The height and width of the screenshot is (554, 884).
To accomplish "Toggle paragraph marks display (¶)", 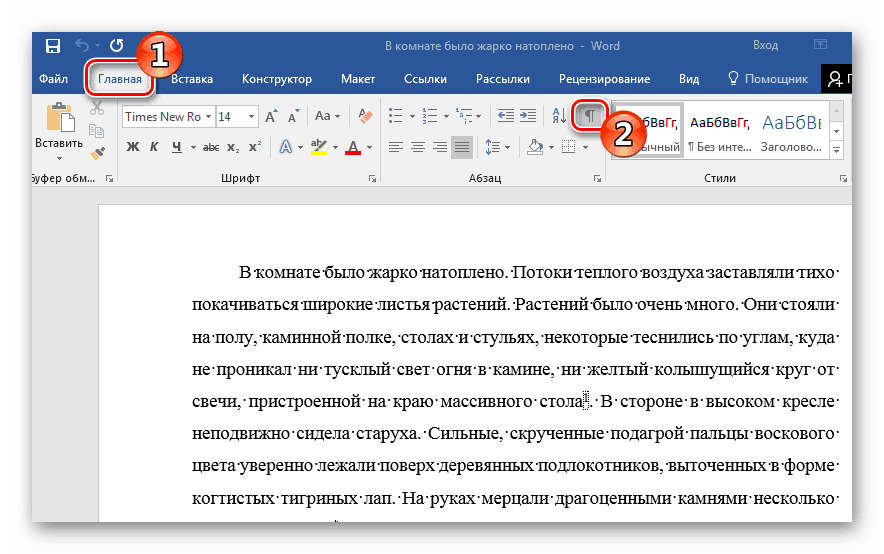I will (x=590, y=116).
